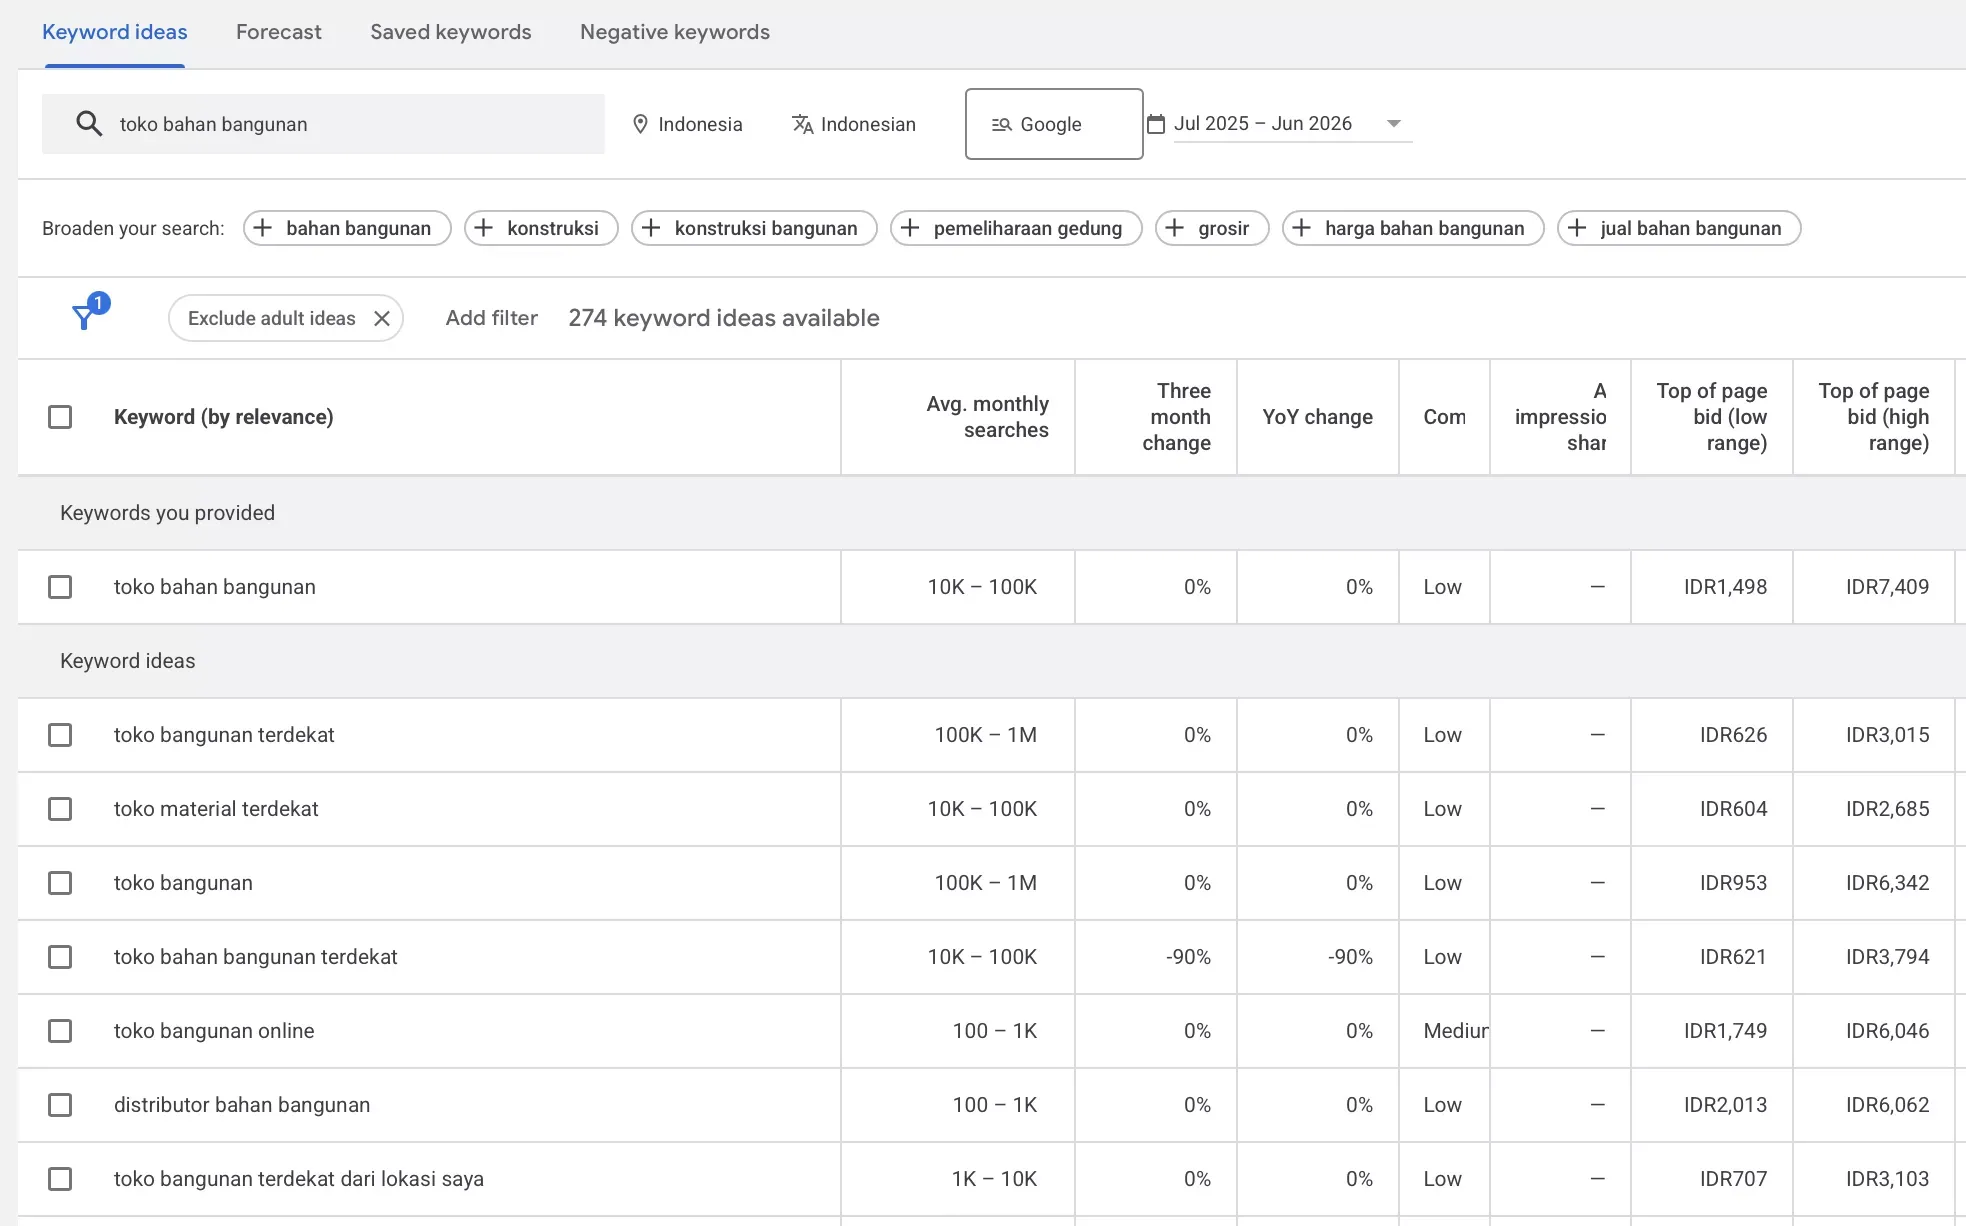Open the Google search networks selector
The width and height of the screenshot is (1966, 1226).
1054,124
